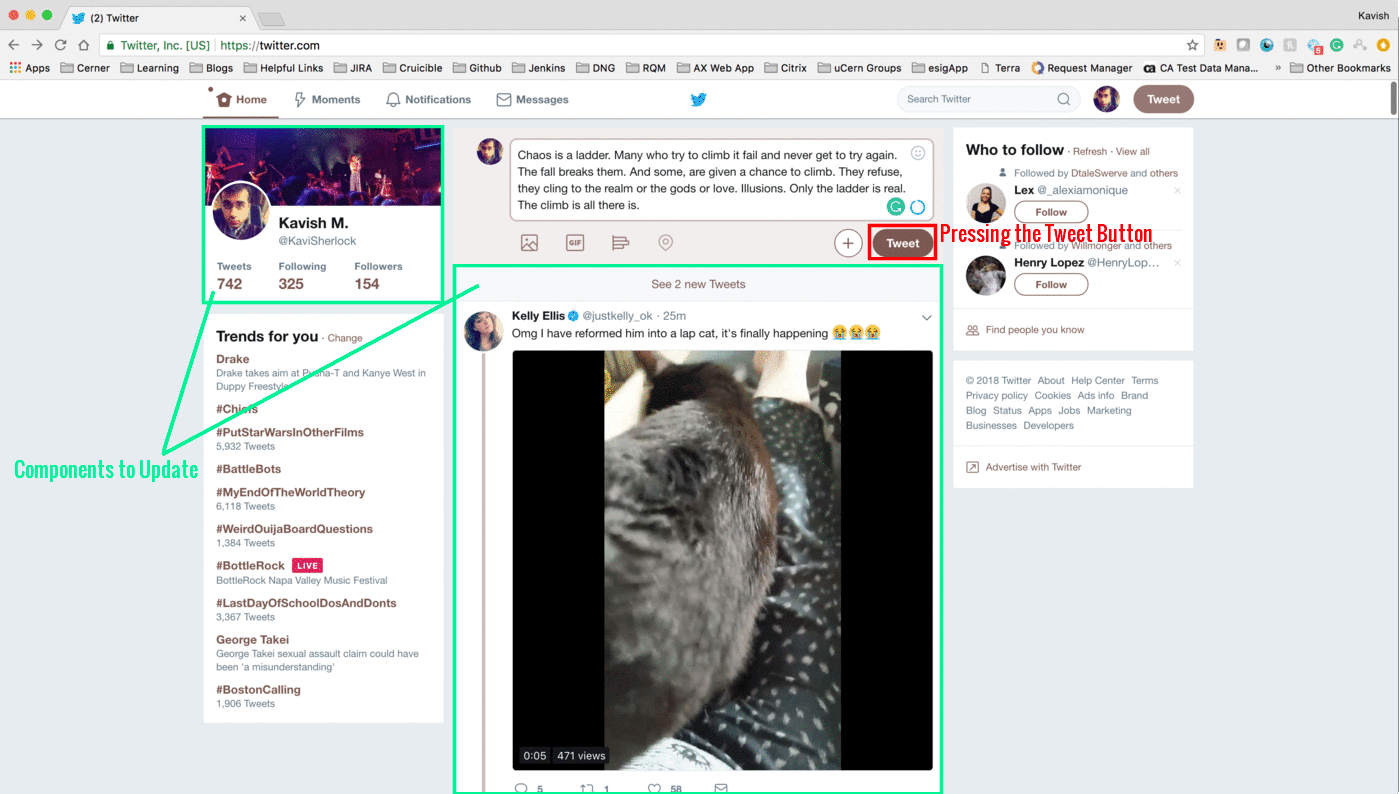Add a photo using the image icon
The width and height of the screenshot is (1400, 794).
click(x=529, y=243)
